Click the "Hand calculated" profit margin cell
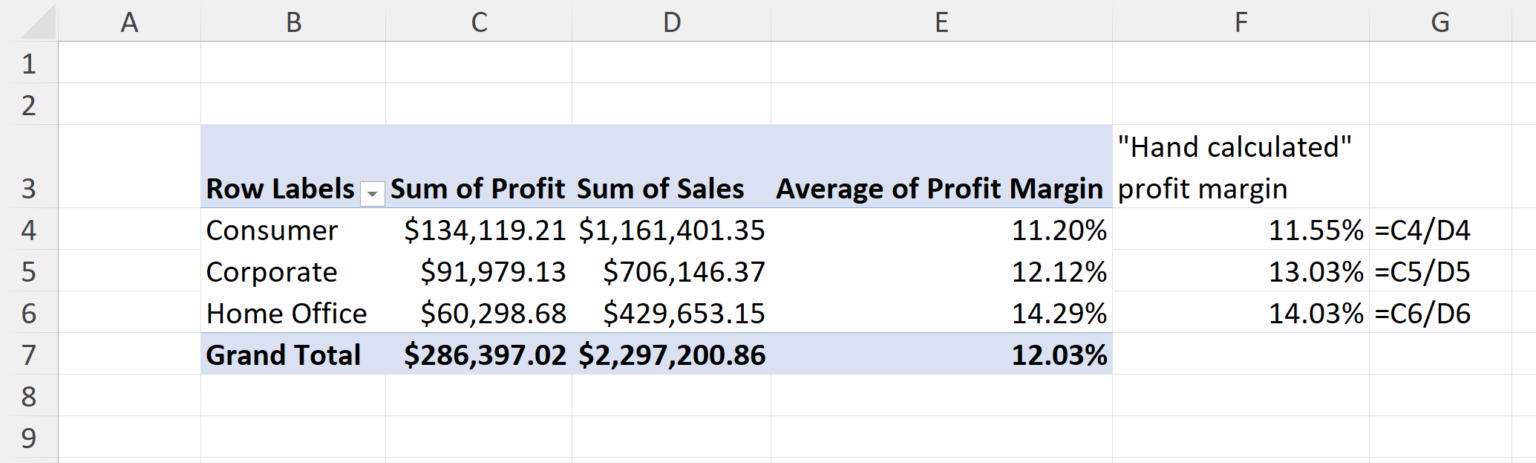Screen dimensions: 1536x463 click(1236, 168)
